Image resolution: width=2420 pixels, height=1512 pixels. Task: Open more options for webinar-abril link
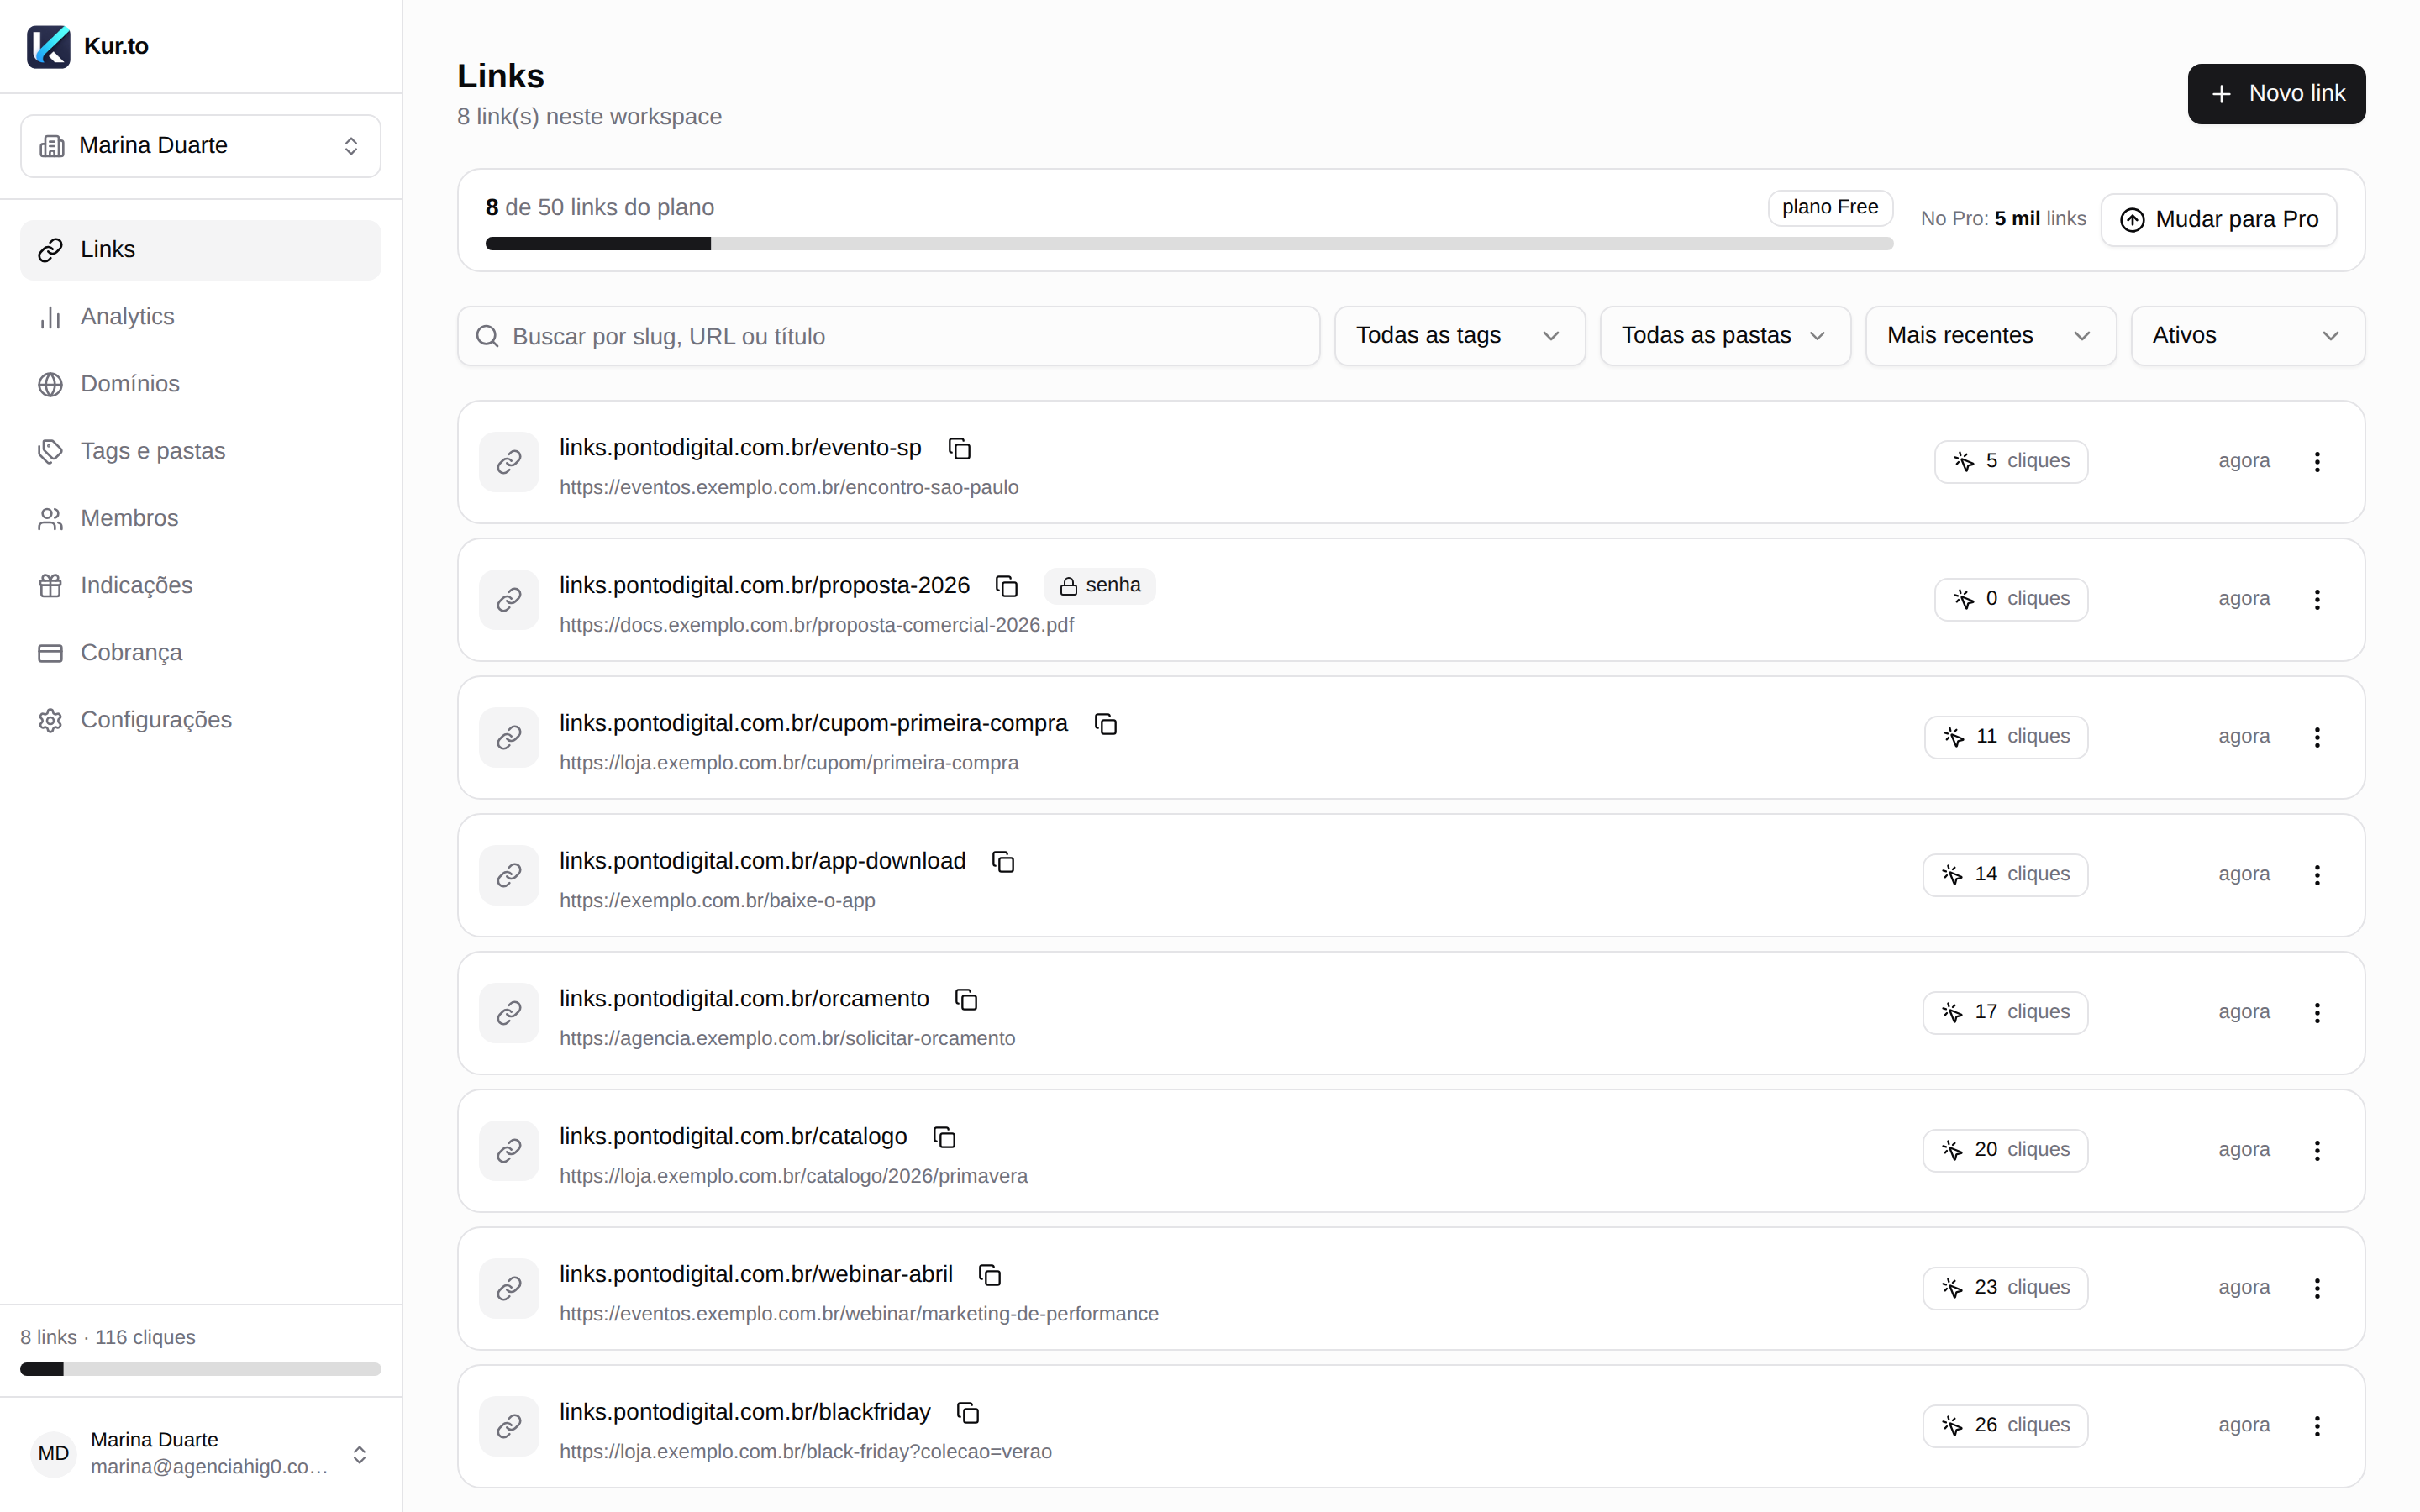point(2317,1289)
